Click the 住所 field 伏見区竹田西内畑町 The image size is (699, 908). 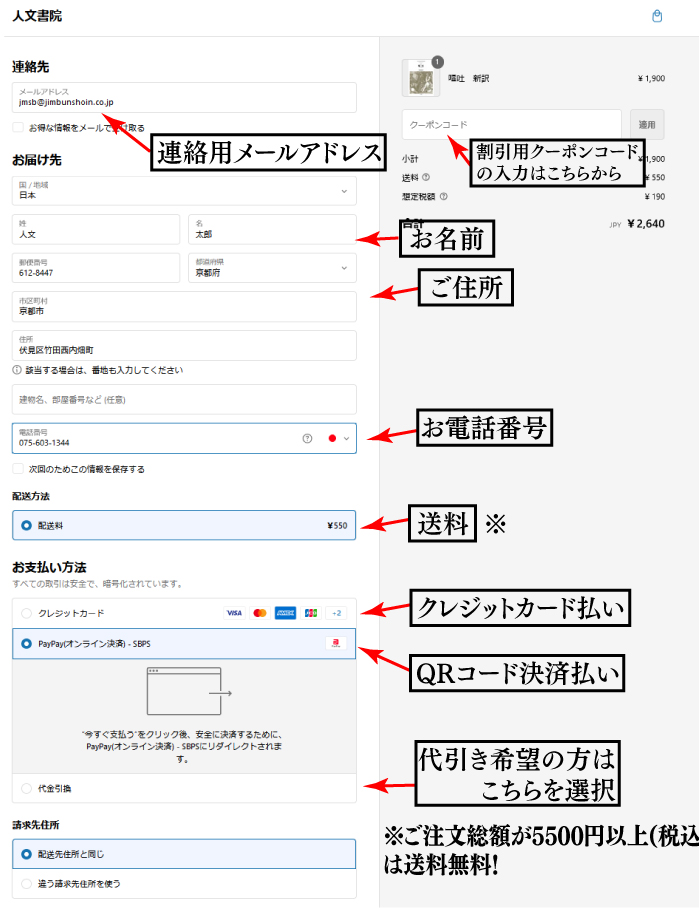tap(184, 345)
